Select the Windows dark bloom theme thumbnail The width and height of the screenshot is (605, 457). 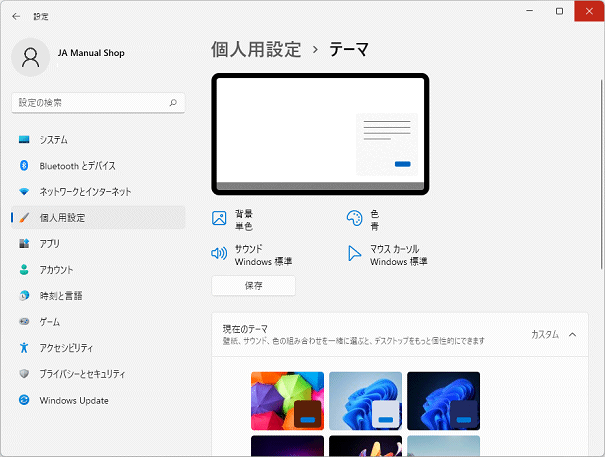(x=444, y=401)
